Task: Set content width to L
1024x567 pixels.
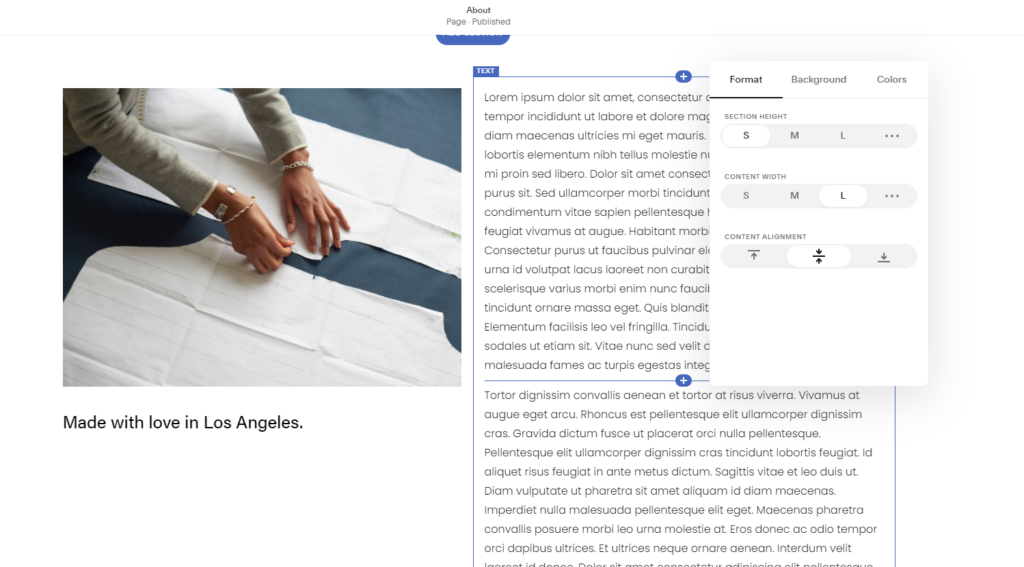Action: 842,196
